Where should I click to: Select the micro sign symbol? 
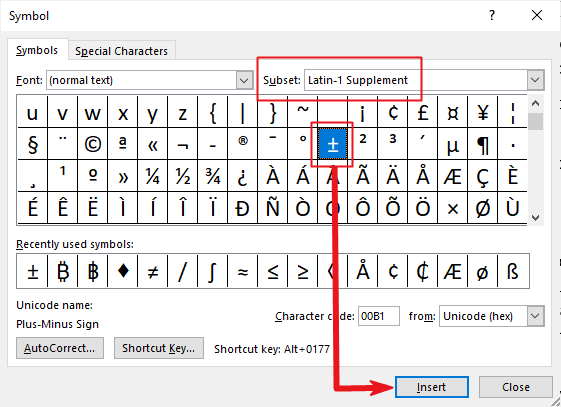point(453,144)
